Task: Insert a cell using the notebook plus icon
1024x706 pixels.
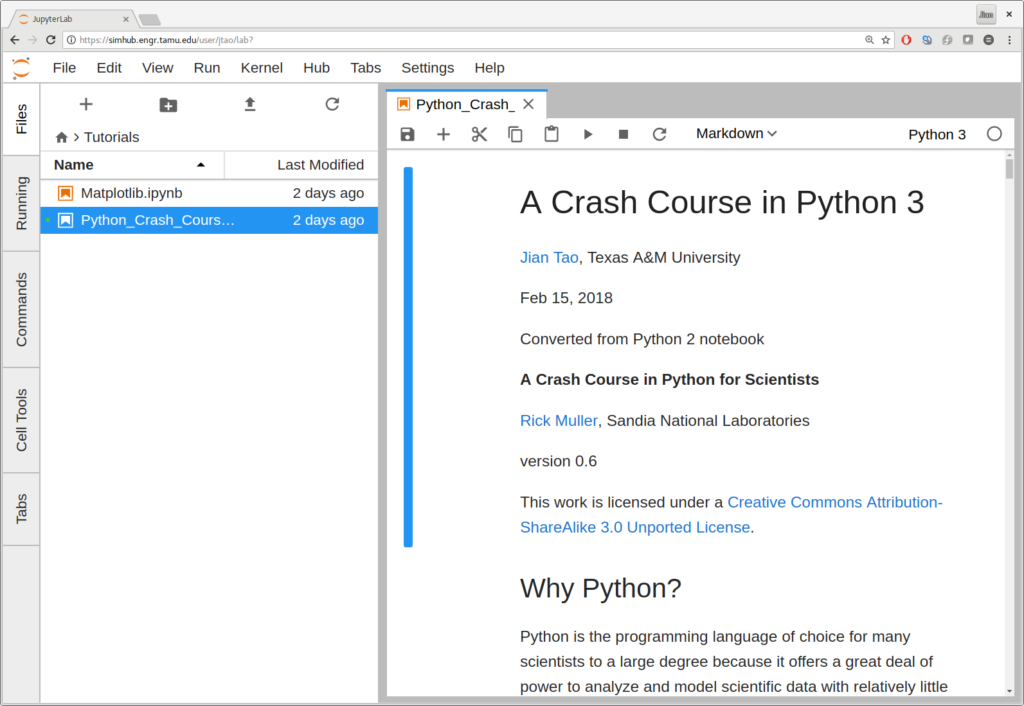Action: pyautogui.click(x=443, y=134)
